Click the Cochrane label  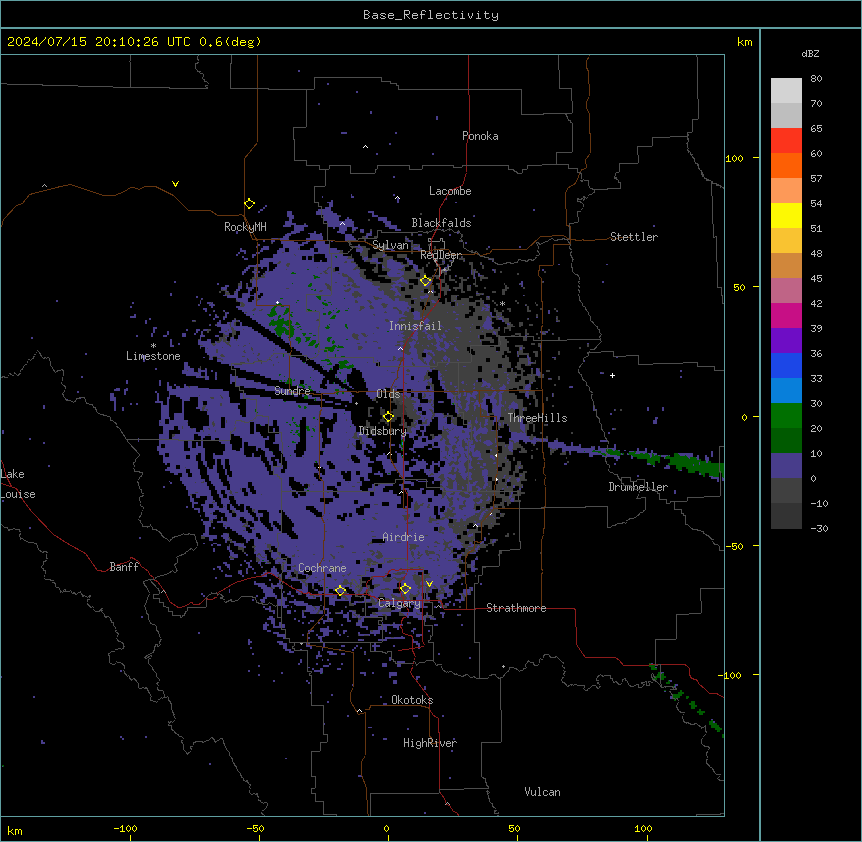(322, 568)
